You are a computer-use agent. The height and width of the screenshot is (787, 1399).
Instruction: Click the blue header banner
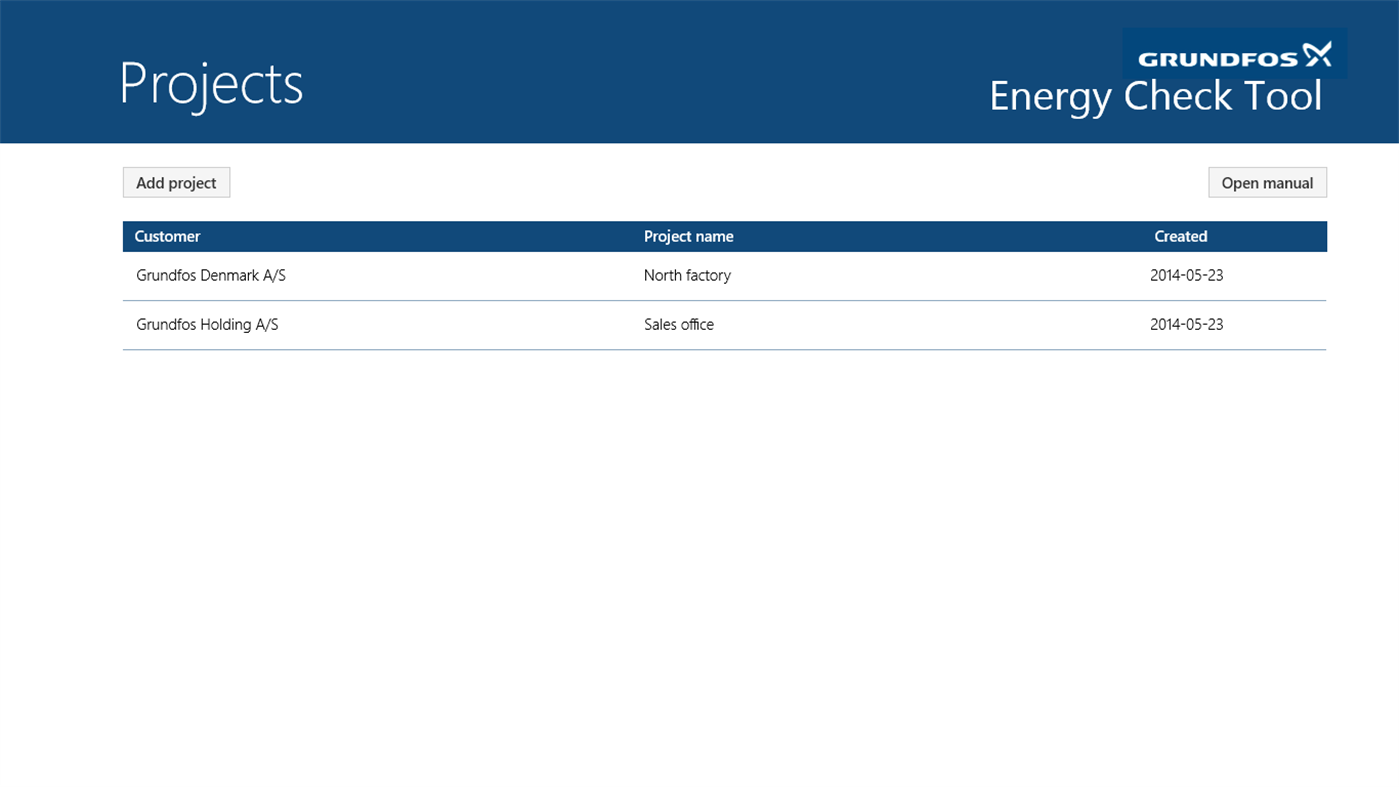point(650,70)
